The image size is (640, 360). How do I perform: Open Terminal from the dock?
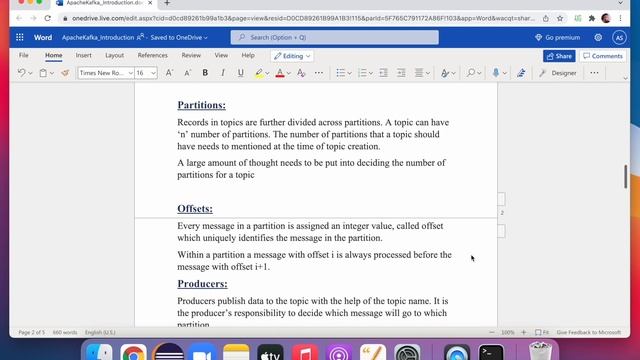(x=491, y=352)
